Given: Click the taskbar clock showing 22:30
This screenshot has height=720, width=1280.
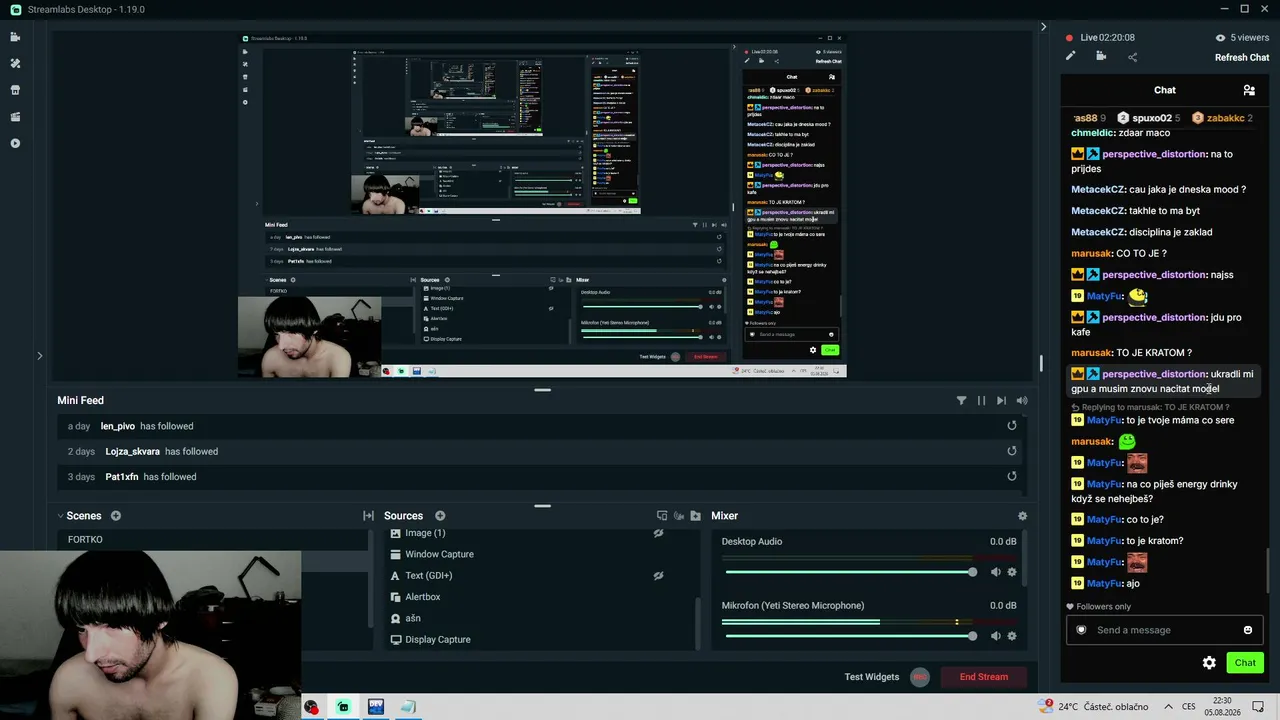Looking at the screenshot, I should click(x=1222, y=707).
